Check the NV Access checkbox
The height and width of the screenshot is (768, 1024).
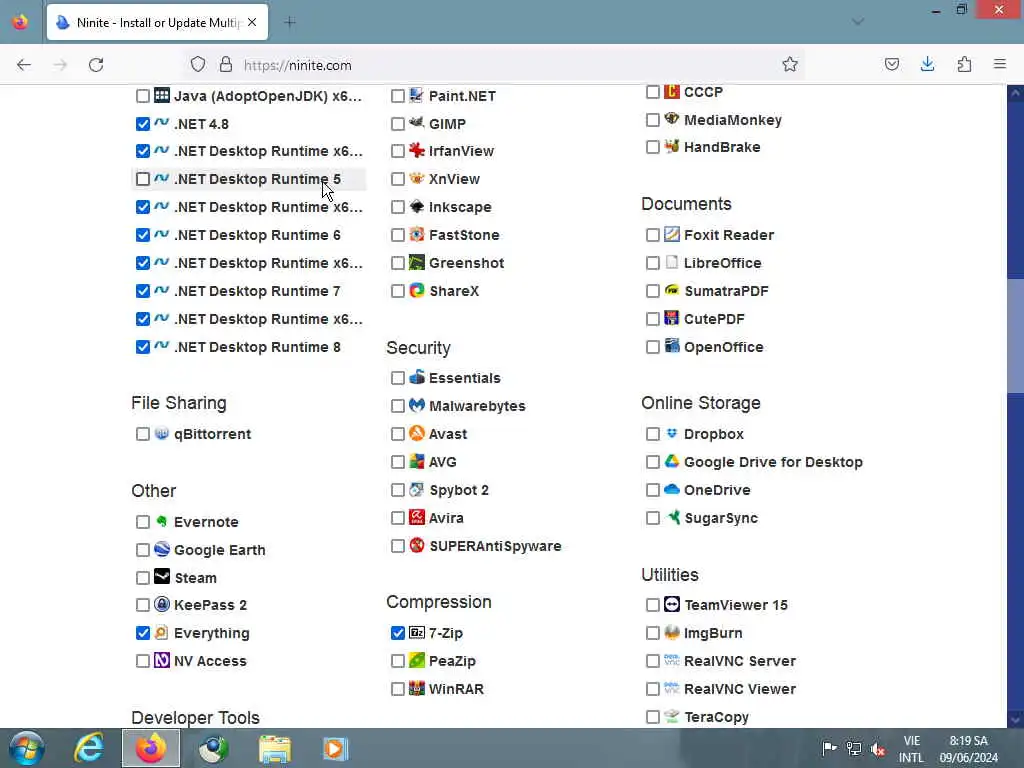(142, 661)
